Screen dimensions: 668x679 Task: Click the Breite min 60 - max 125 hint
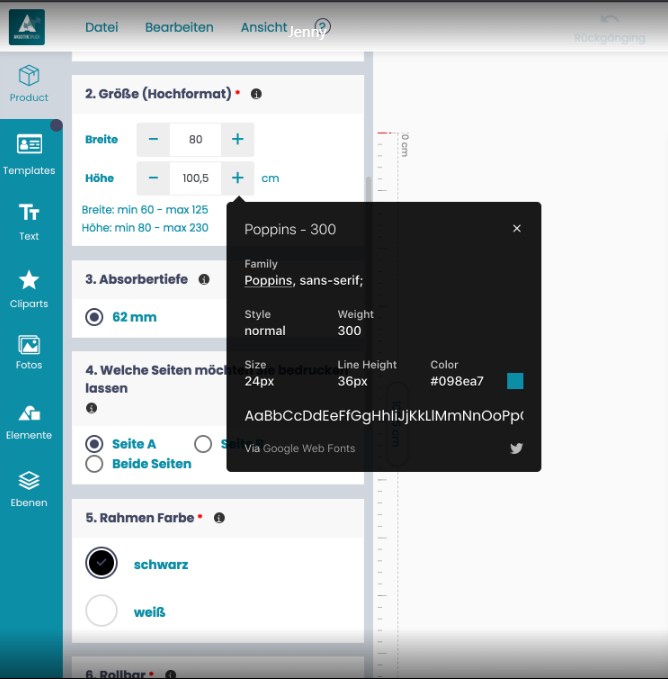click(145, 210)
